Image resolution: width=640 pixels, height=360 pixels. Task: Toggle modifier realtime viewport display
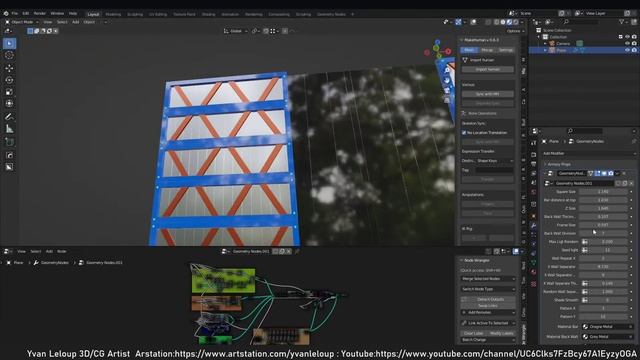604,173
